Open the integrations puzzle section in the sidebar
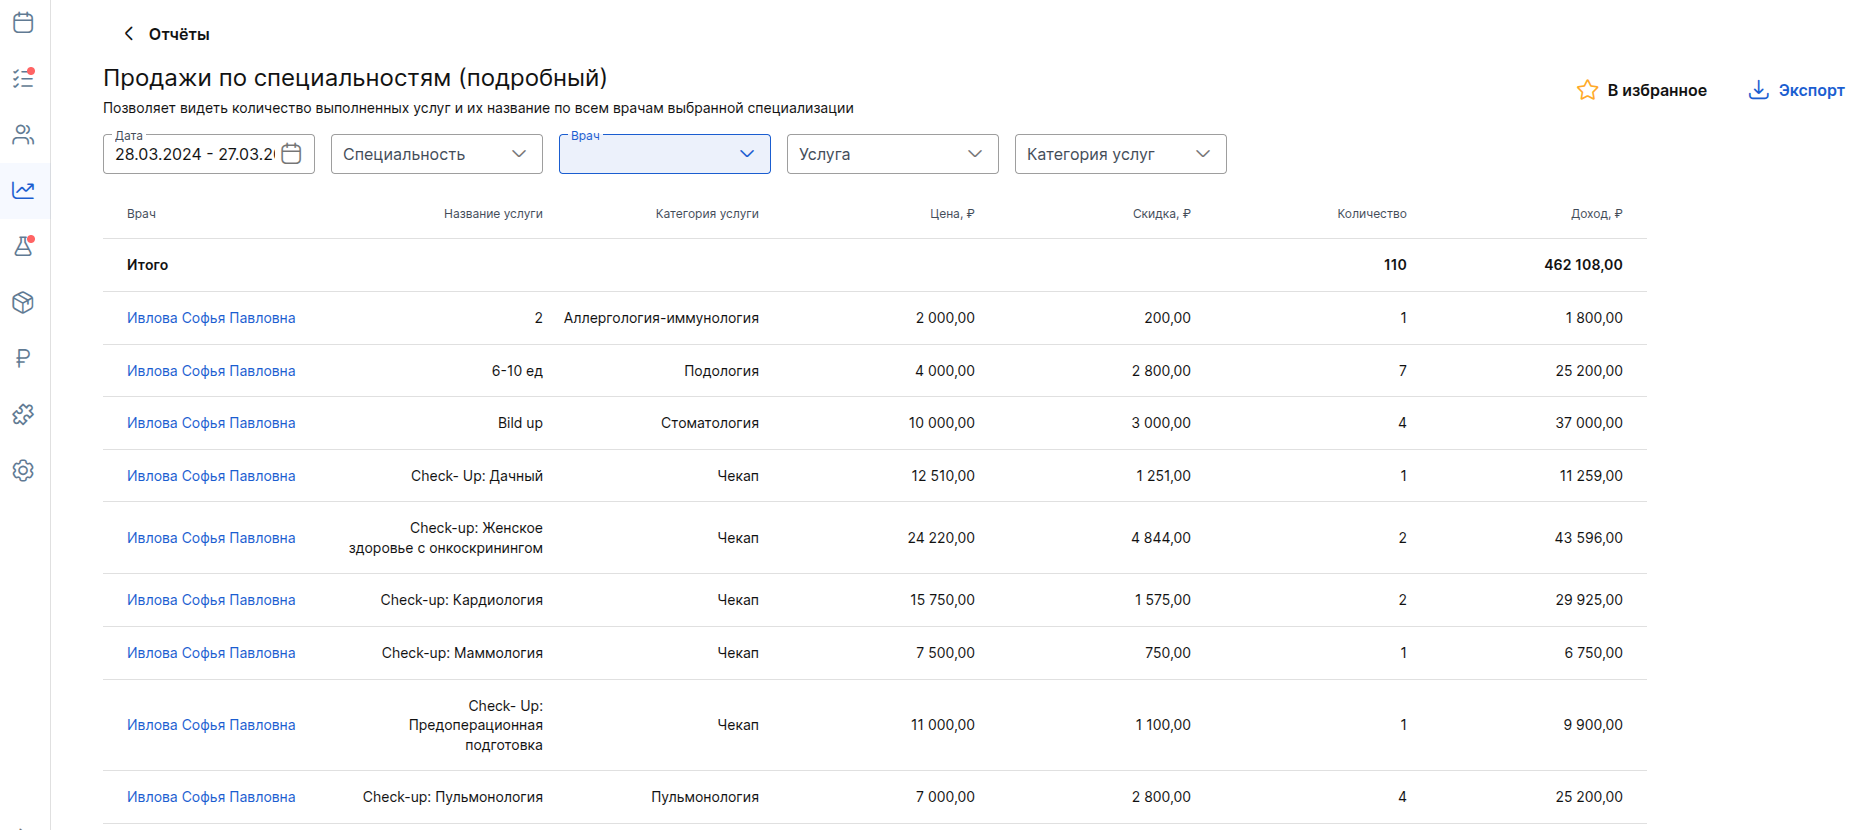1873x830 pixels. pyautogui.click(x=23, y=414)
